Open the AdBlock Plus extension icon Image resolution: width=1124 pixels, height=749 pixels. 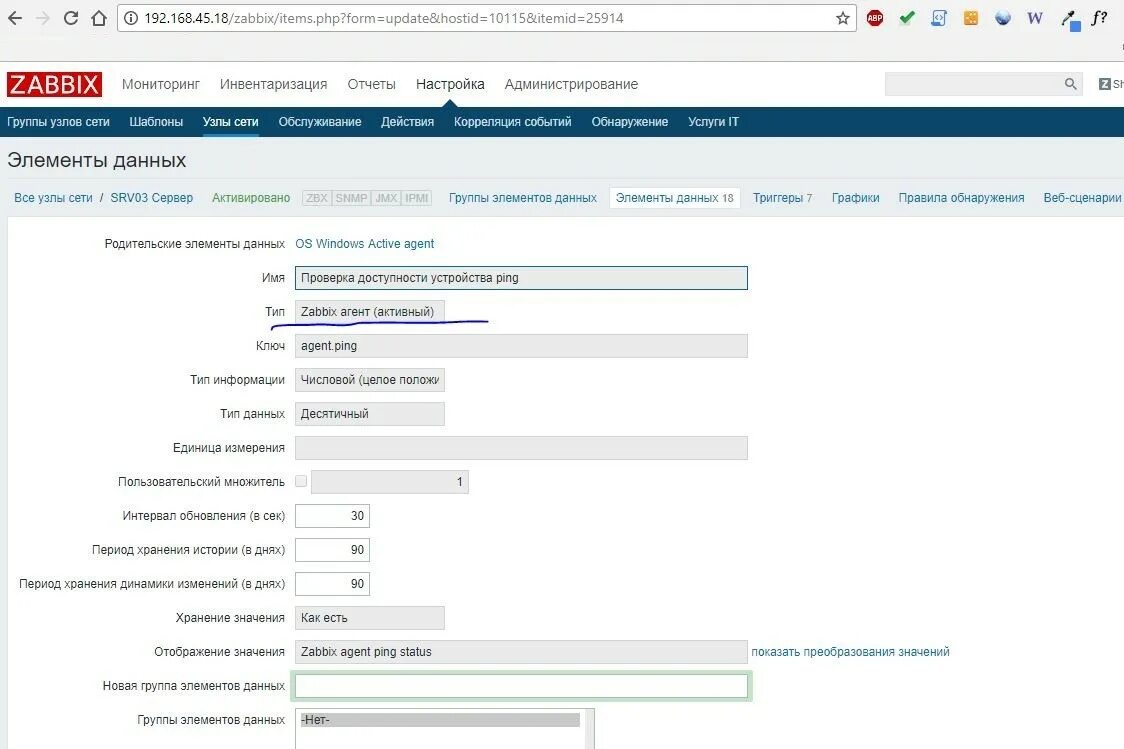click(x=875, y=18)
